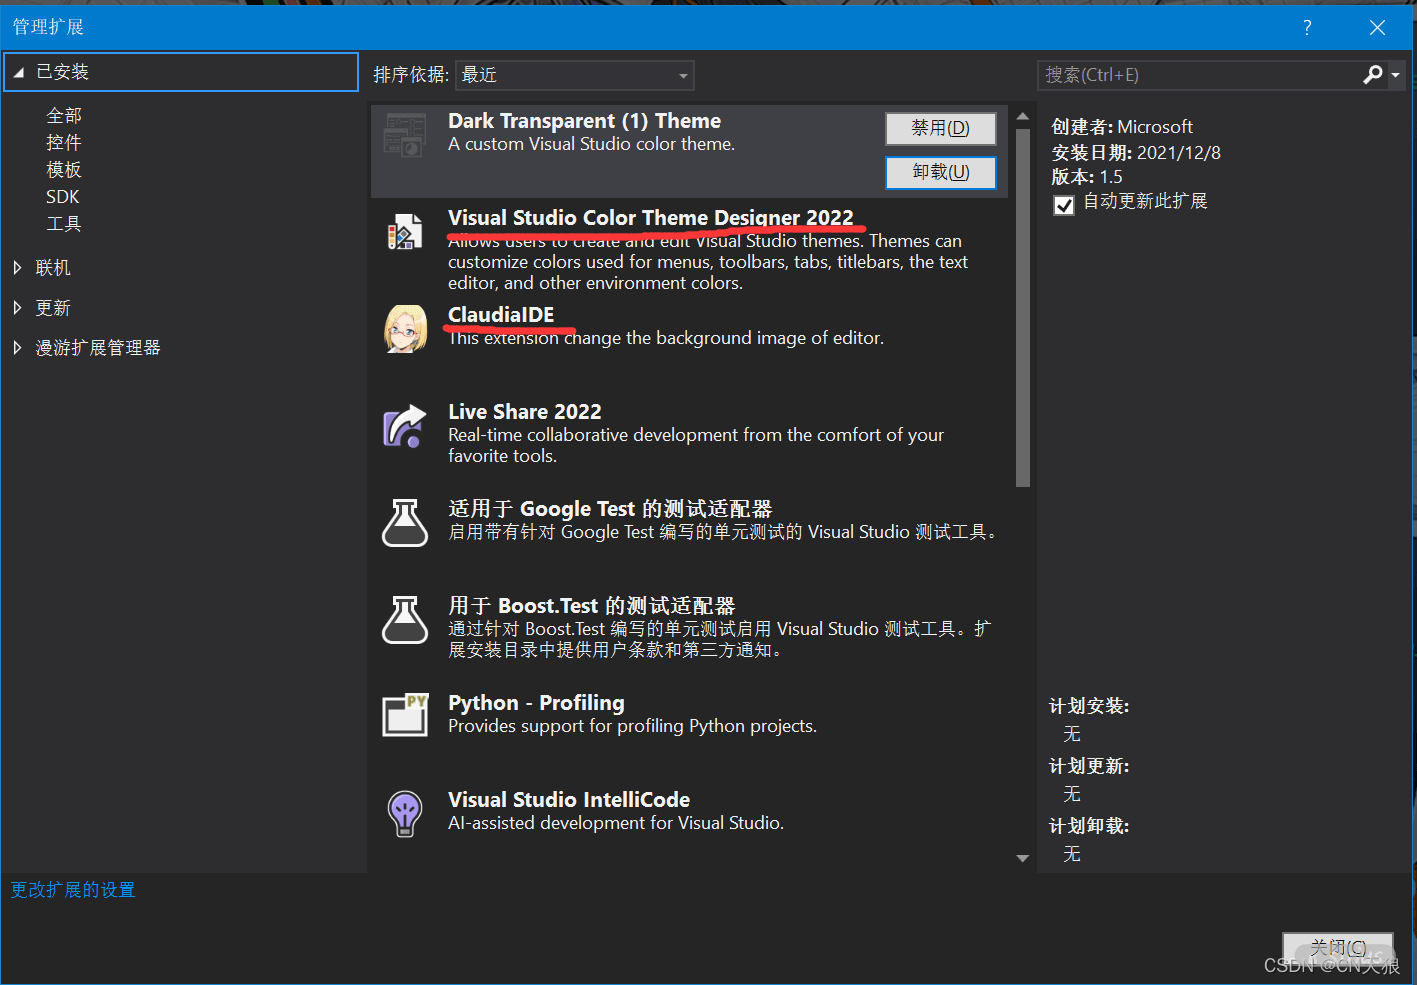1417x985 pixels.
Task: Open the 更改扩展的设置 link
Action: pyautogui.click(x=73, y=890)
